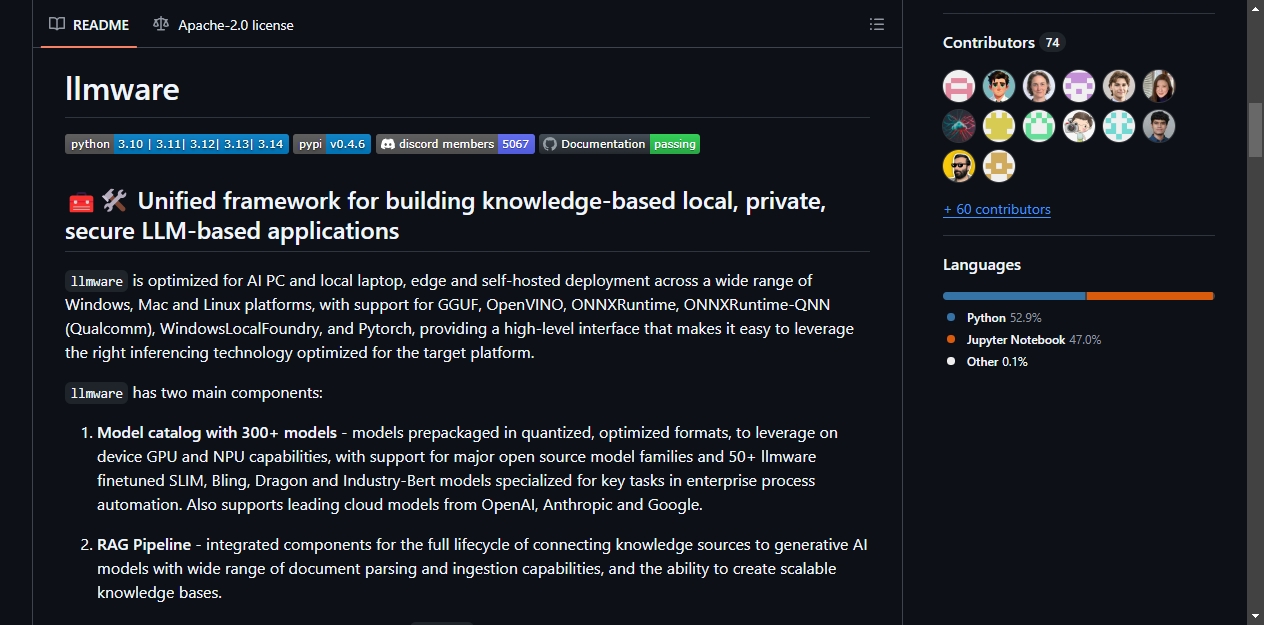Switch to the Apache-2.0 license tab

pyautogui.click(x=223, y=24)
